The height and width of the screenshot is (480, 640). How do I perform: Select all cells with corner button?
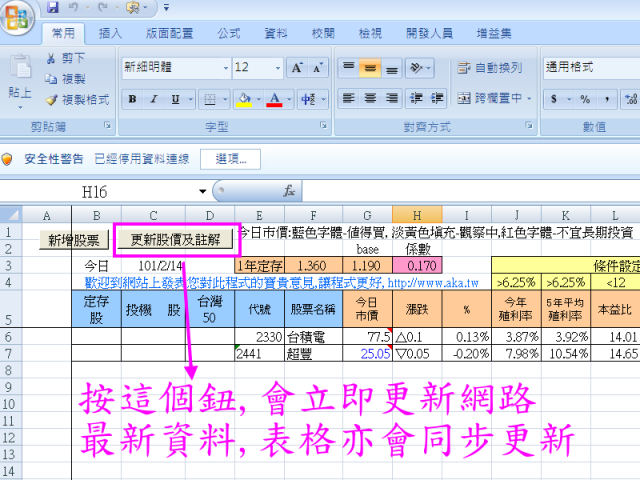tap(11, 215)
